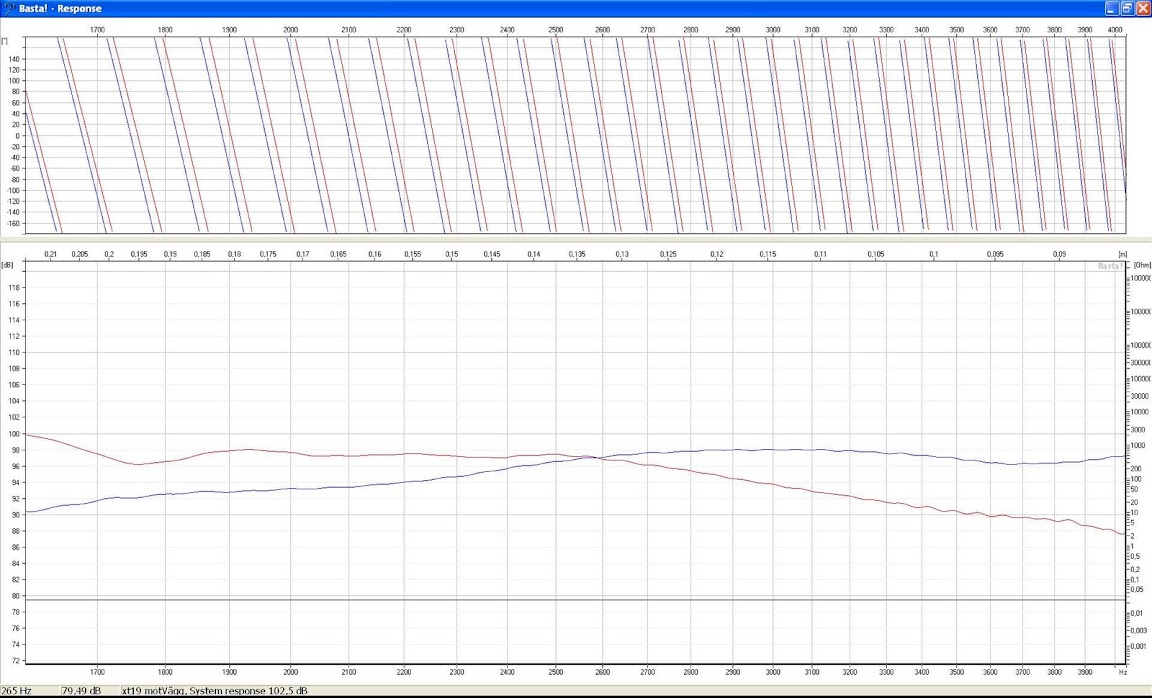Click the 0 degree label on phase axis
This screenshot has height=698, width=1152.
click(17, 135)
